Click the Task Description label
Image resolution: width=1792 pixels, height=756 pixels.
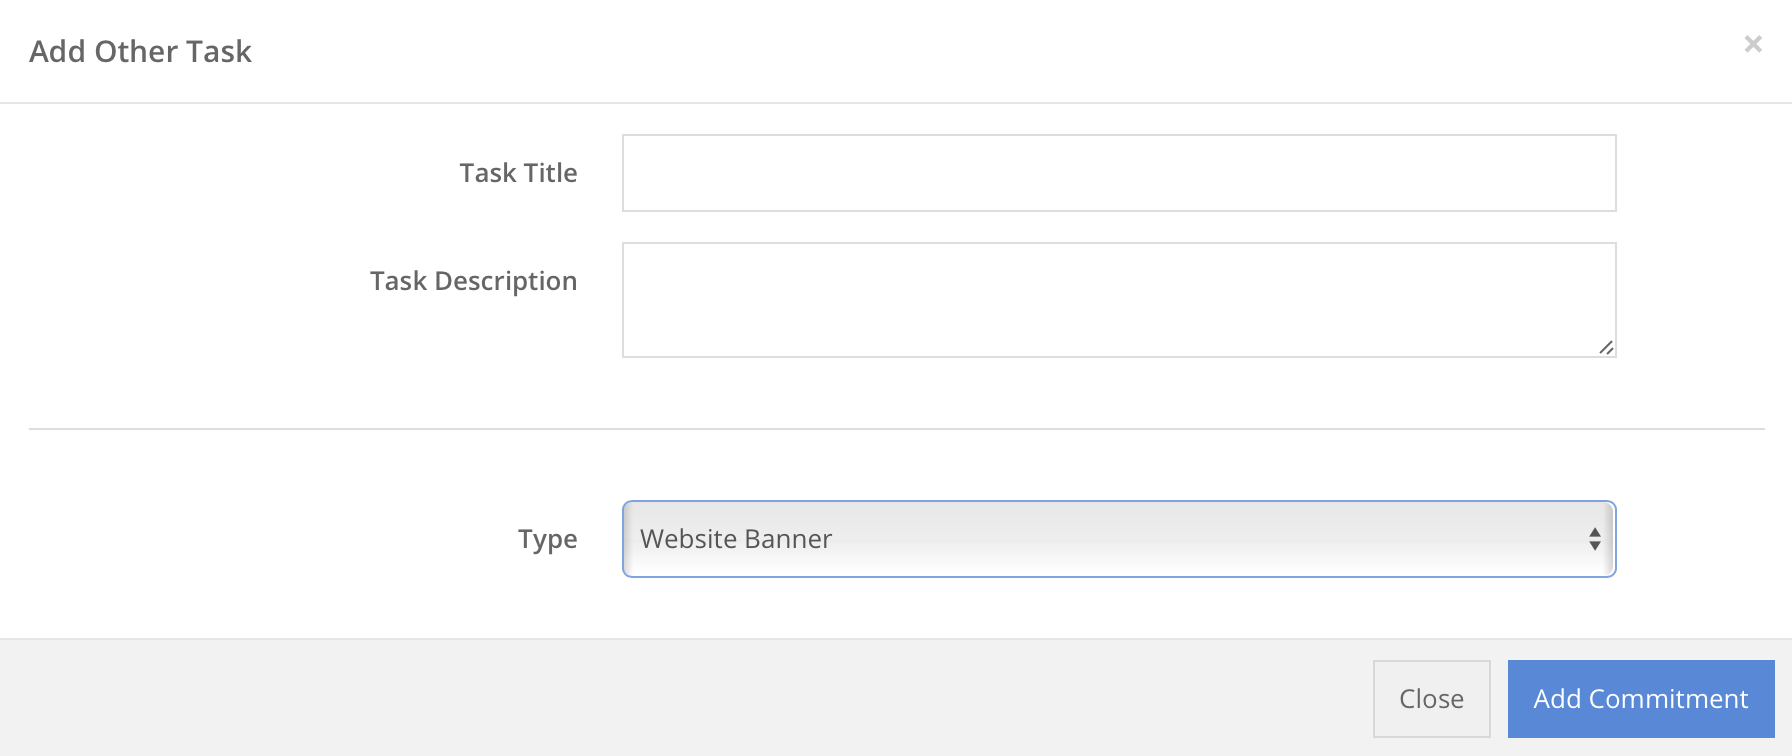473,281
